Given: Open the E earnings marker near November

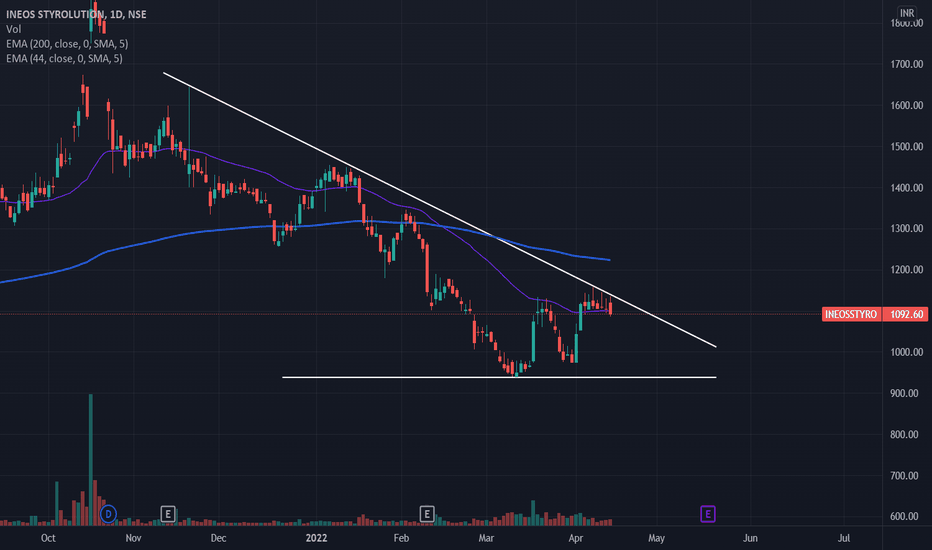Looking at the screenshot, I should (x=168, y=514).
